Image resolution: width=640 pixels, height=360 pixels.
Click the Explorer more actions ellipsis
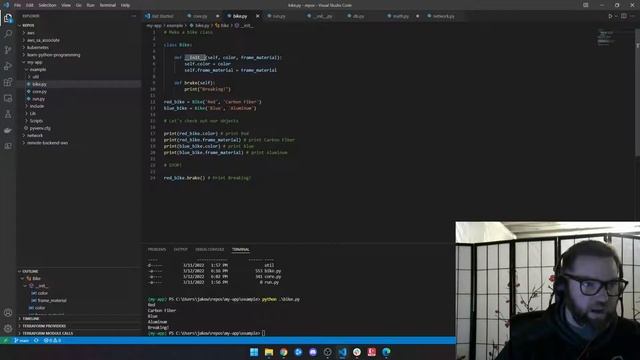coord(133,16)
